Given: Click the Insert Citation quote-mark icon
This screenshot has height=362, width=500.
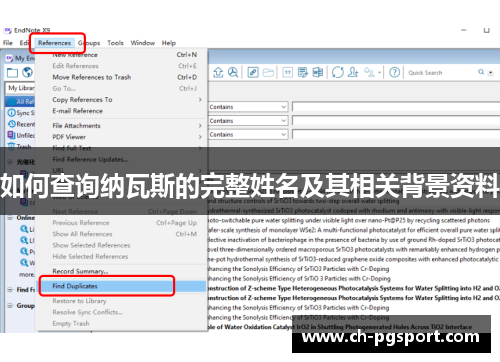Looking at the screenshot, I should click(288, 72).
